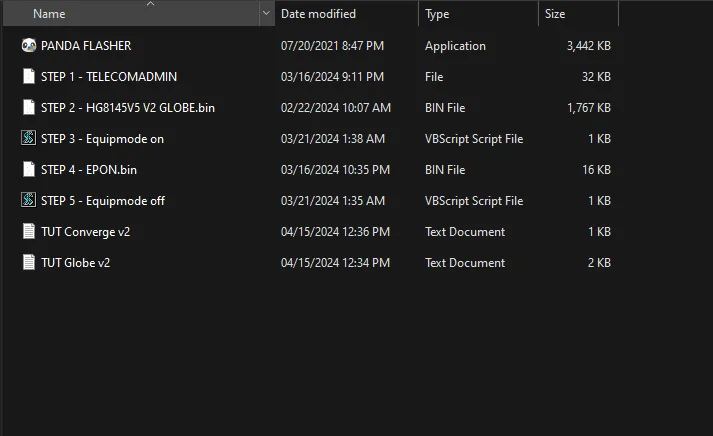Click Text Document type for TUT Globe v2
Image resolution: width=713 pixels, height=436 pixels.
point(465,263)
